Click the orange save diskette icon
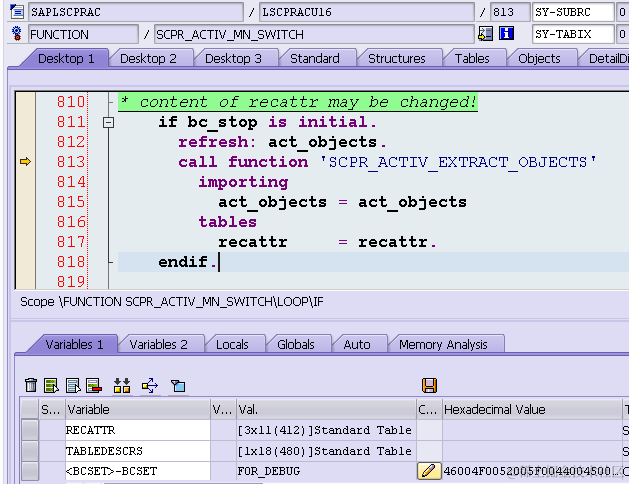The width and height of the screenshot is (629, 484). tap(429, 385)
